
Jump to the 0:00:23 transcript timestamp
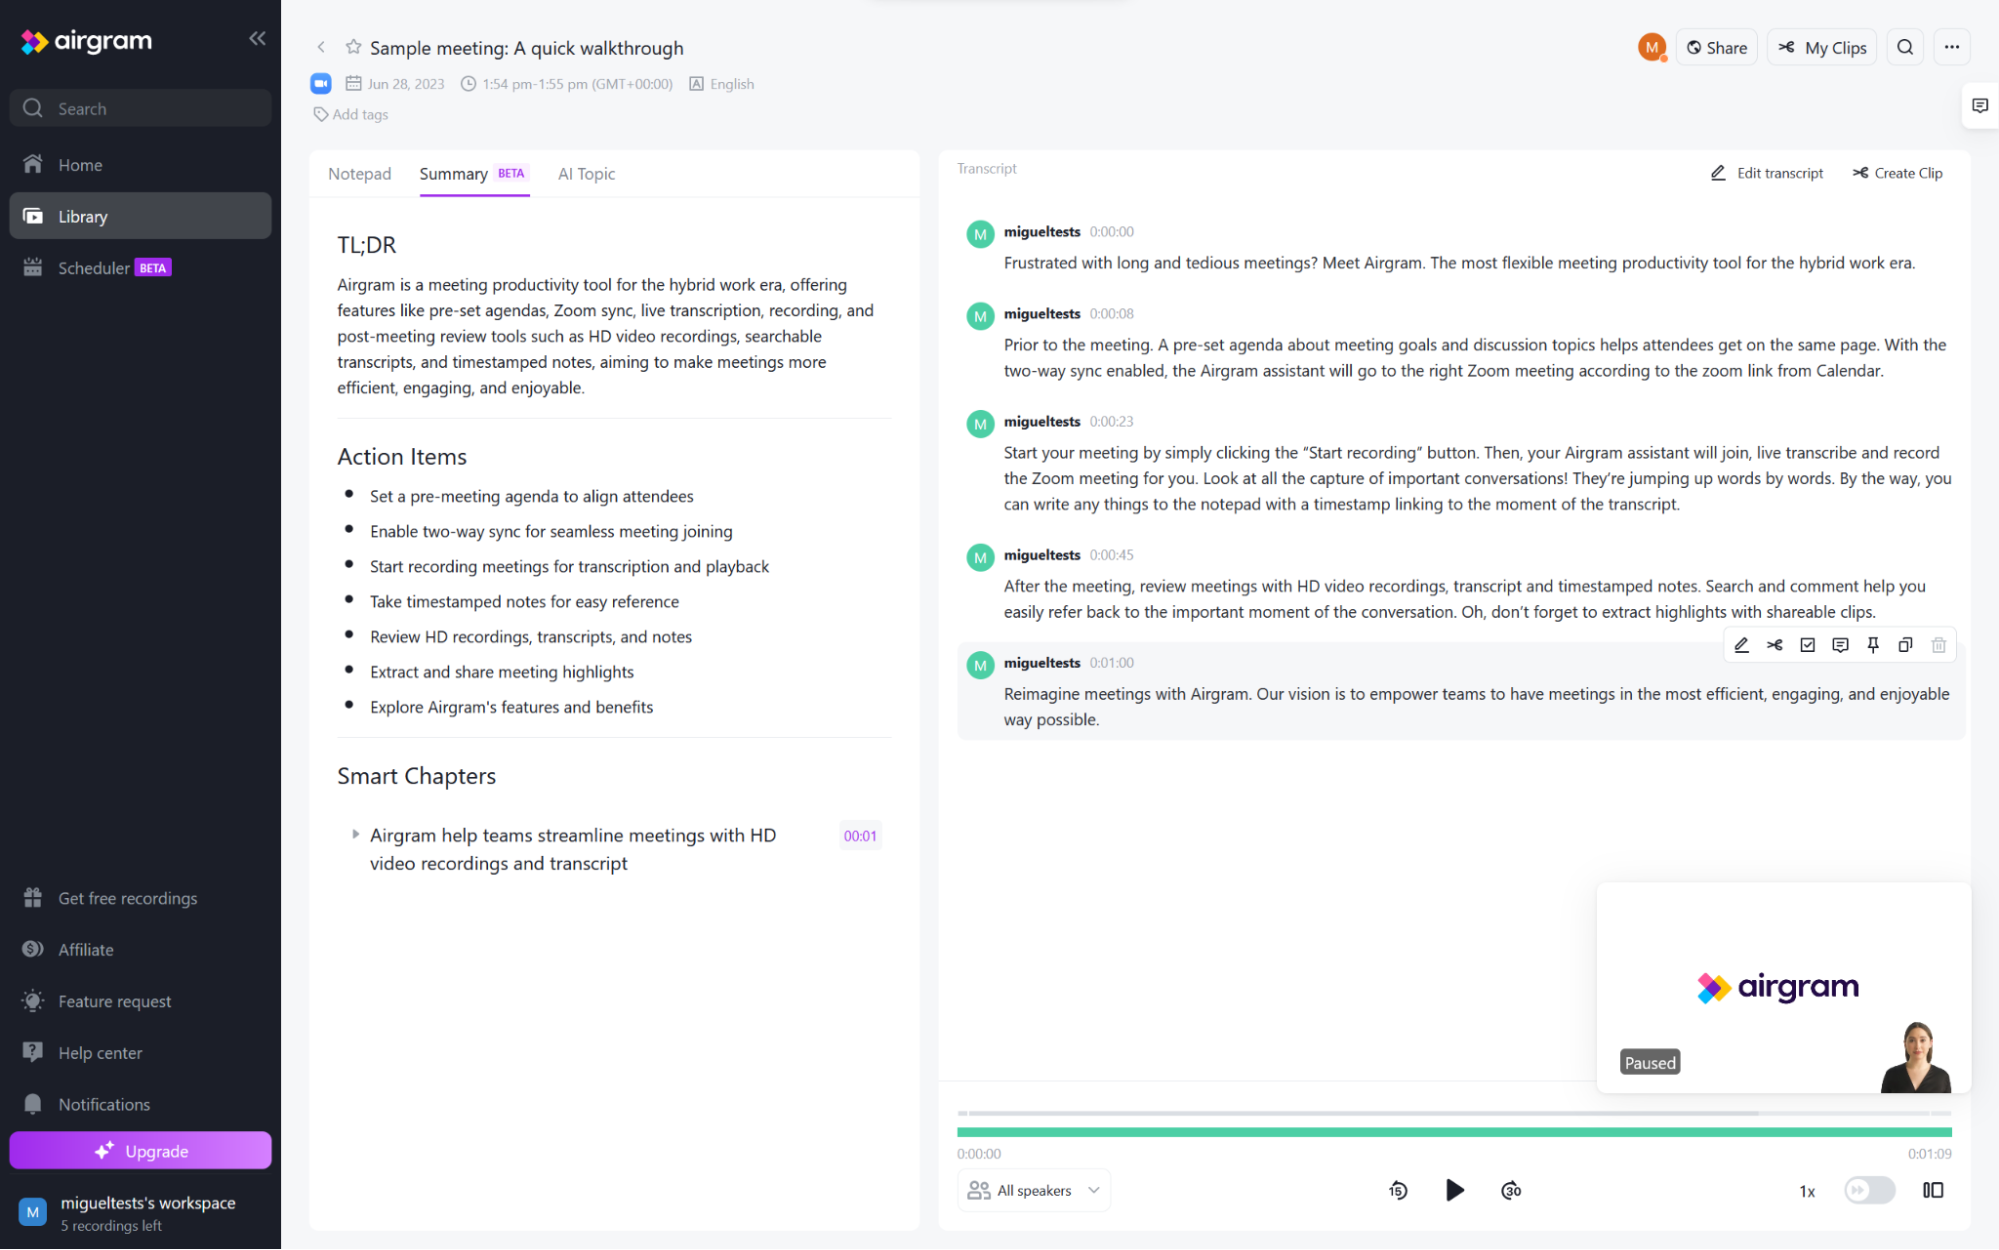point(1111,422)
